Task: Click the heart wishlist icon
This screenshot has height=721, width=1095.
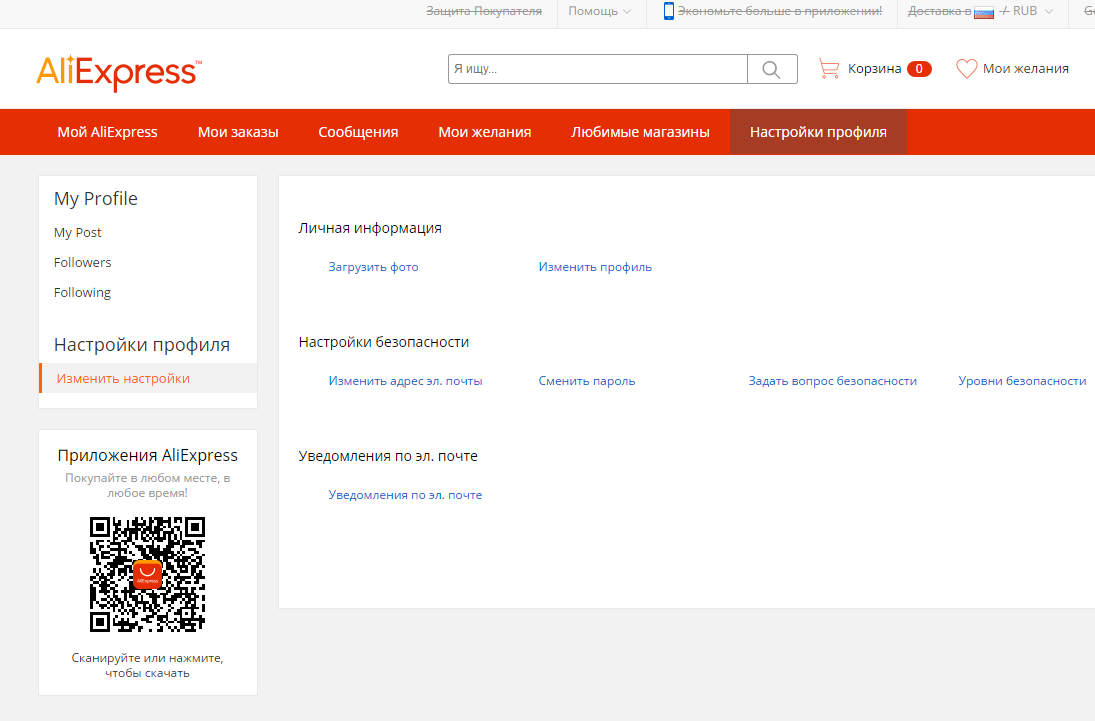Action: [x=967, y=68]
